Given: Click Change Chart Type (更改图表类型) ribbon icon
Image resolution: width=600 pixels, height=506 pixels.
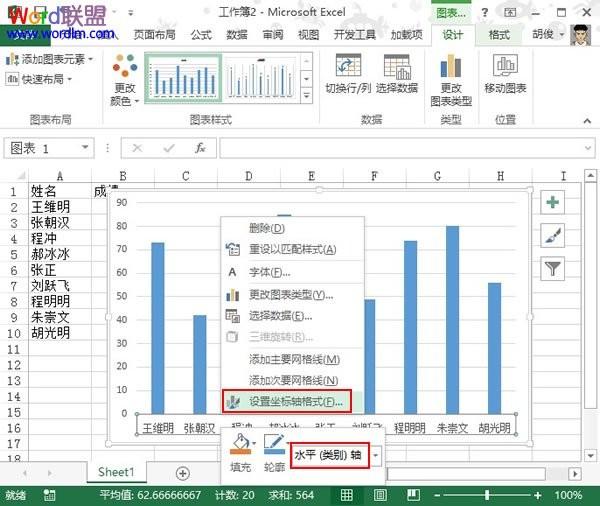Looking at the screenshot, I should pos(451,69).
